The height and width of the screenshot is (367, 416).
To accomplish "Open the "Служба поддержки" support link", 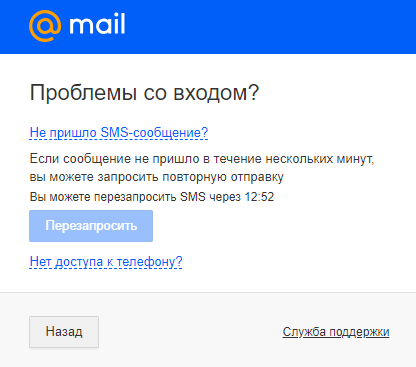I will [336, 332].
